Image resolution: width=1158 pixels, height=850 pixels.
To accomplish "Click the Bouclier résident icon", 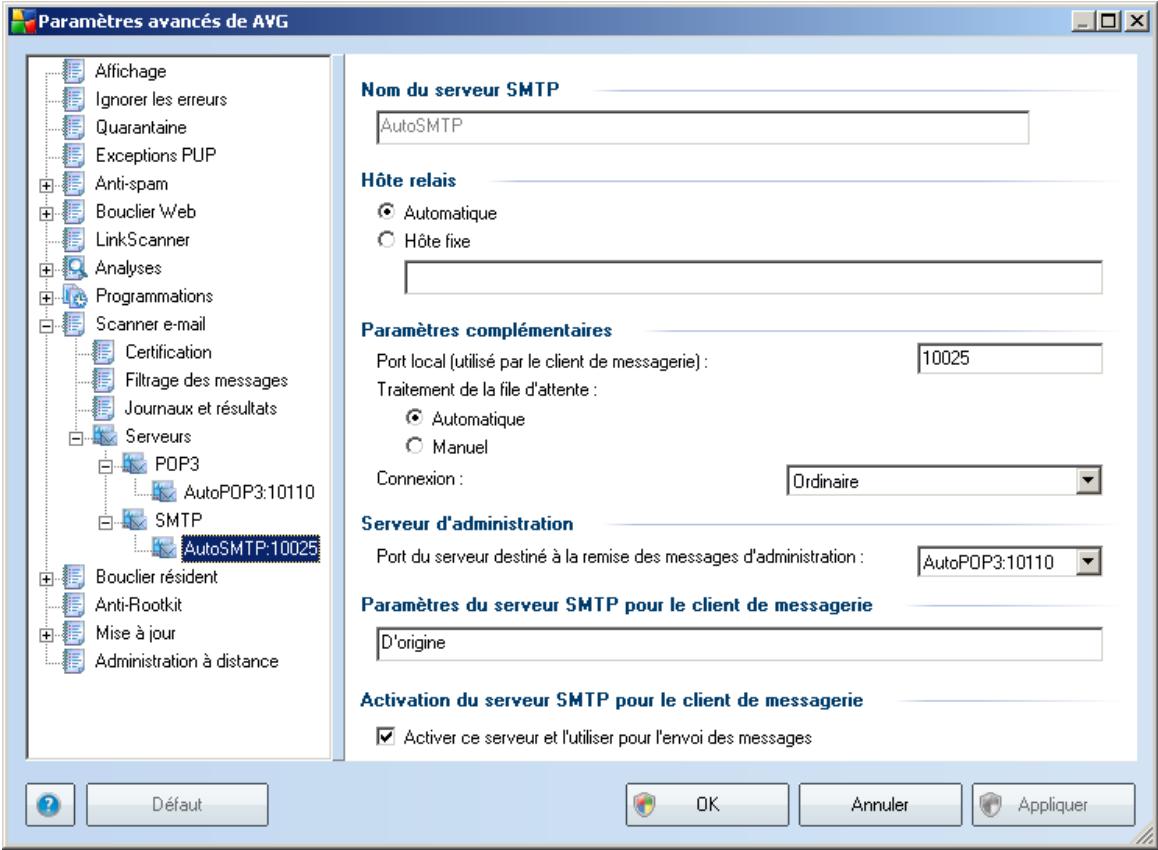I will (x=73, y=576).
